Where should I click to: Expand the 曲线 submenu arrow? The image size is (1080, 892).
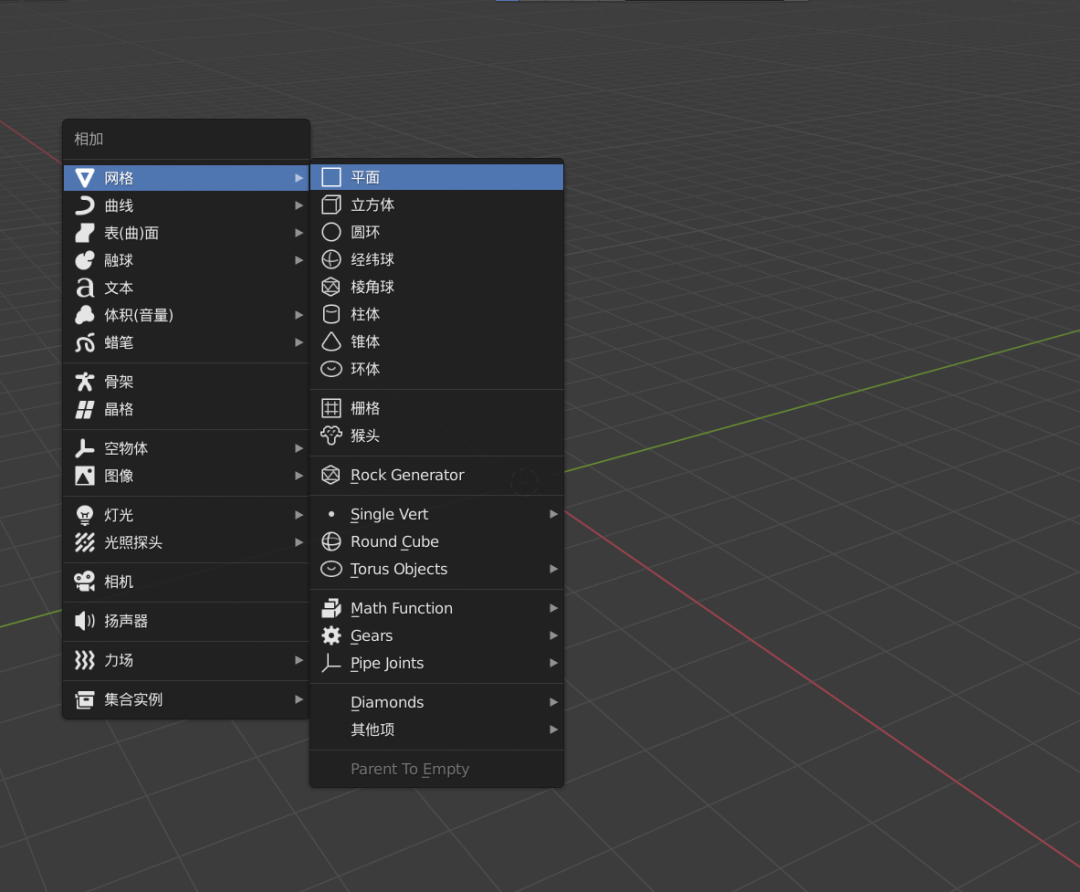click(299, 205)
